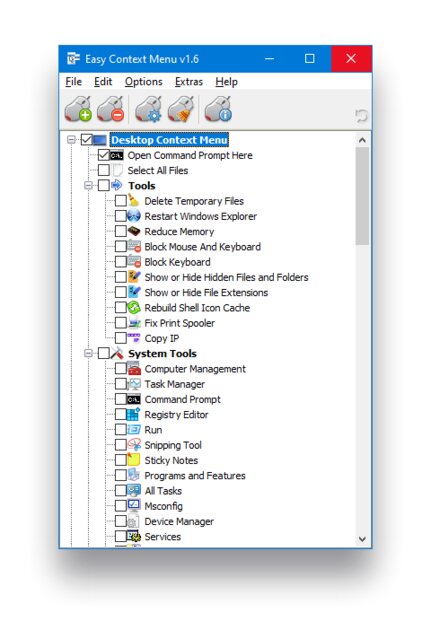Click the Snipping Tool scissors icon

click(x=134, y=445)
